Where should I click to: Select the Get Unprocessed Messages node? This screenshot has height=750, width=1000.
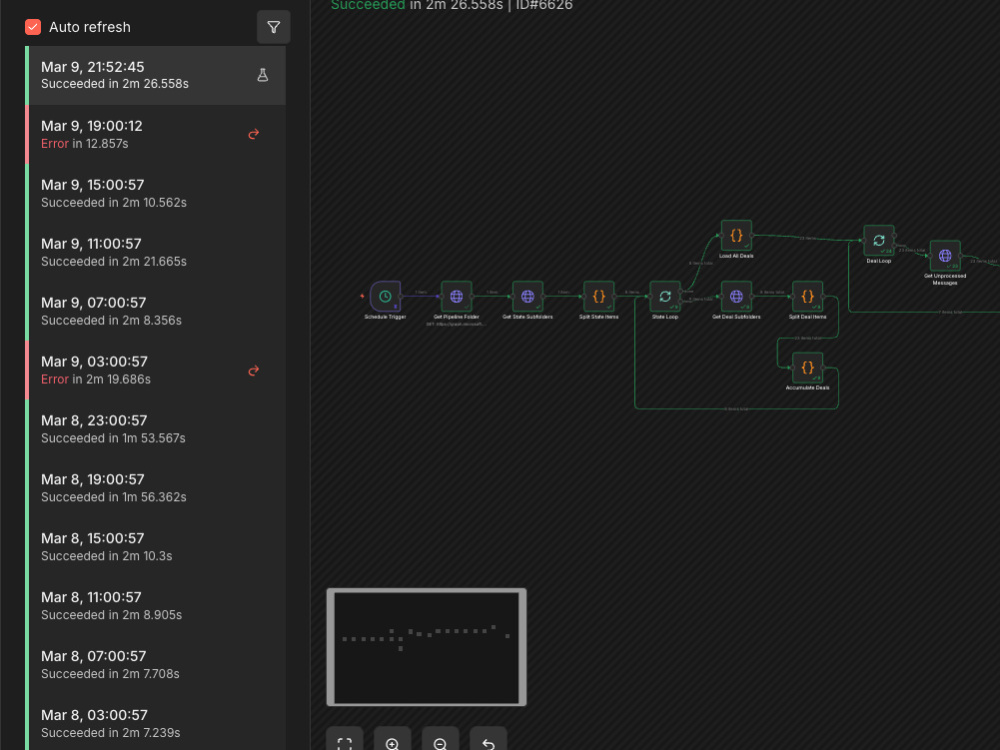(945, 256)
